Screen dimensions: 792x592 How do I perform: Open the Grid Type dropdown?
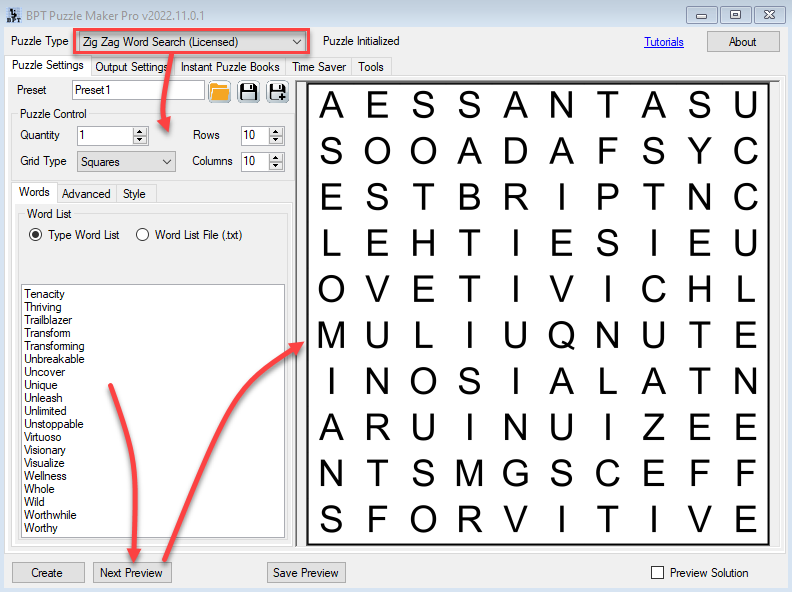[166, 161]
